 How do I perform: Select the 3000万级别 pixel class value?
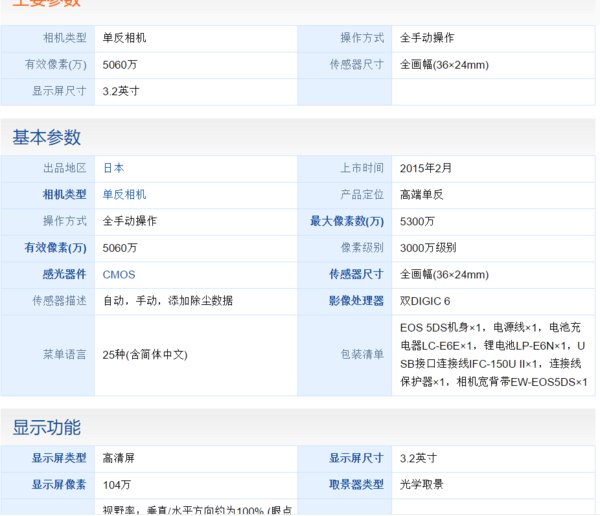coord(428,248)
